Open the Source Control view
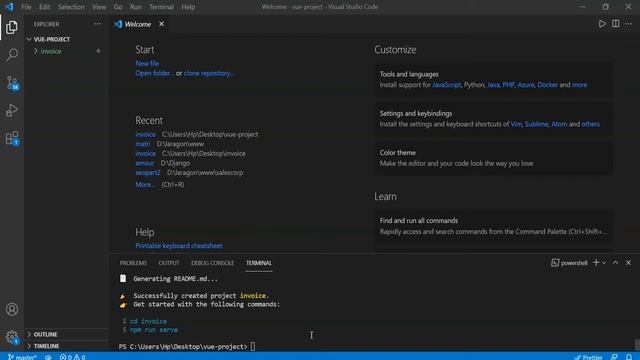This screenshot has width=640, height=360. click(12, 83)
